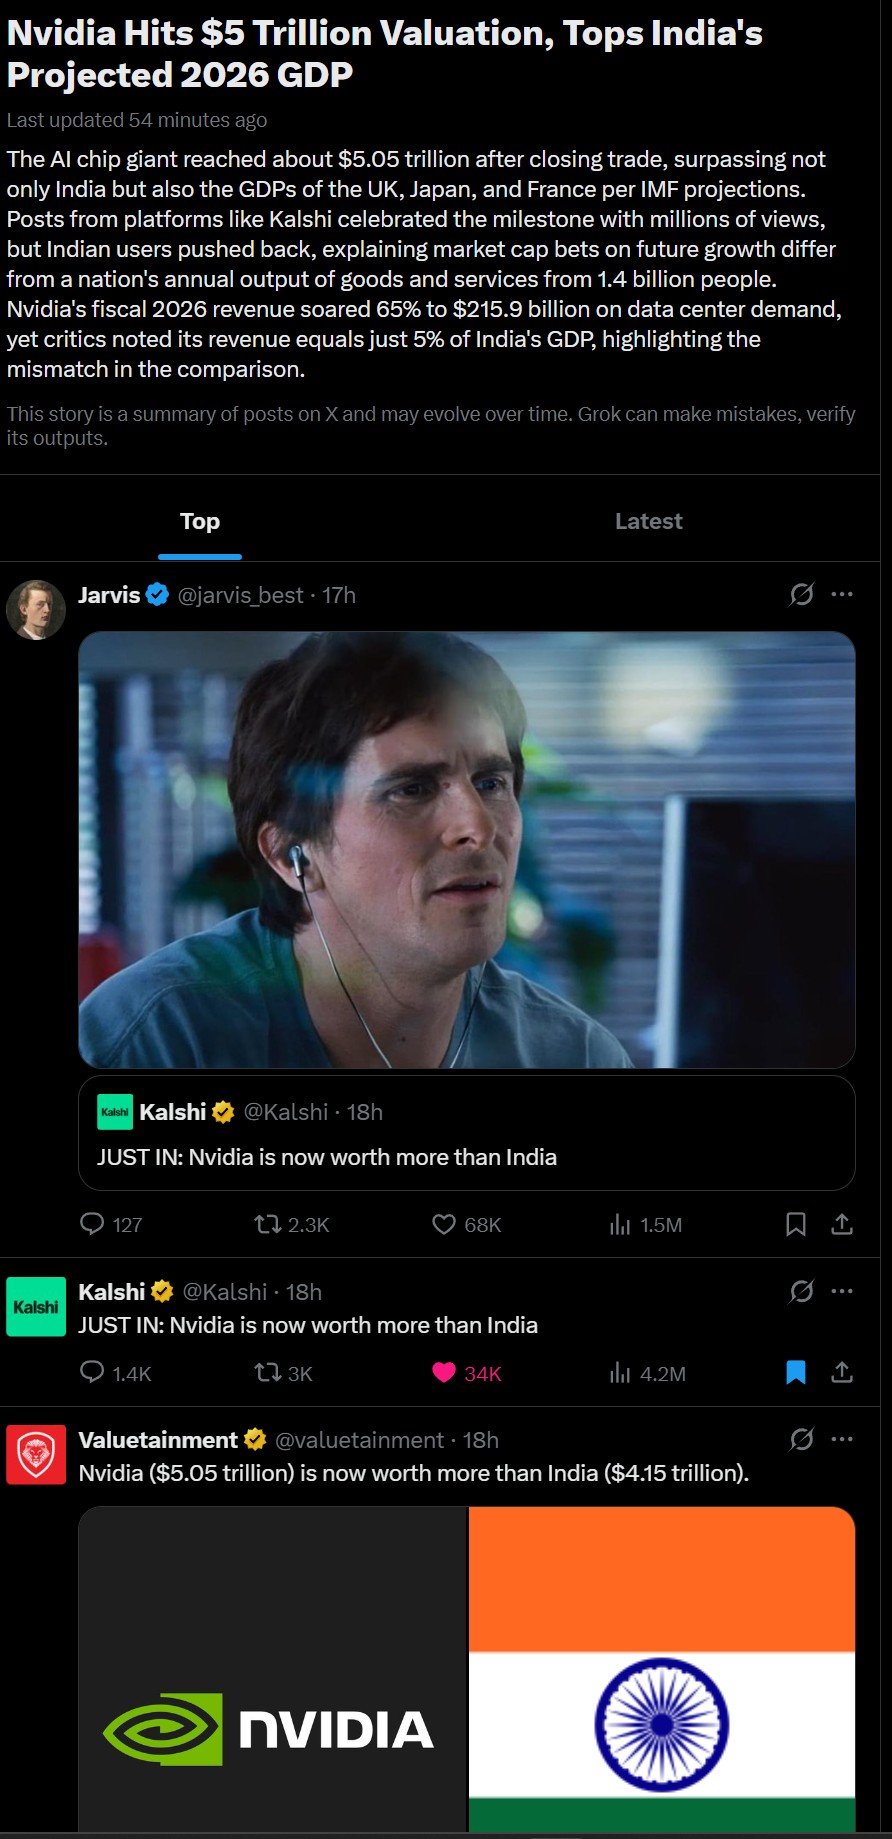Like Jarvis's post with 68K likes
Viewport: 892px width, 1839px height.
(x=466, y=1224)
